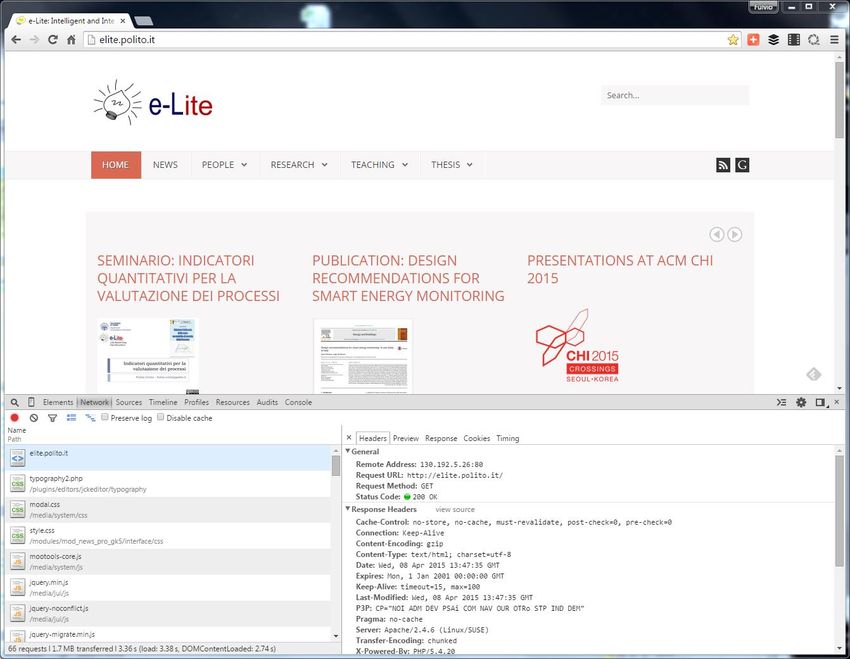Click the red record network log button
The width and height of the screenshot is (850, 659).
pyautogui.click(x=15, y=418)
